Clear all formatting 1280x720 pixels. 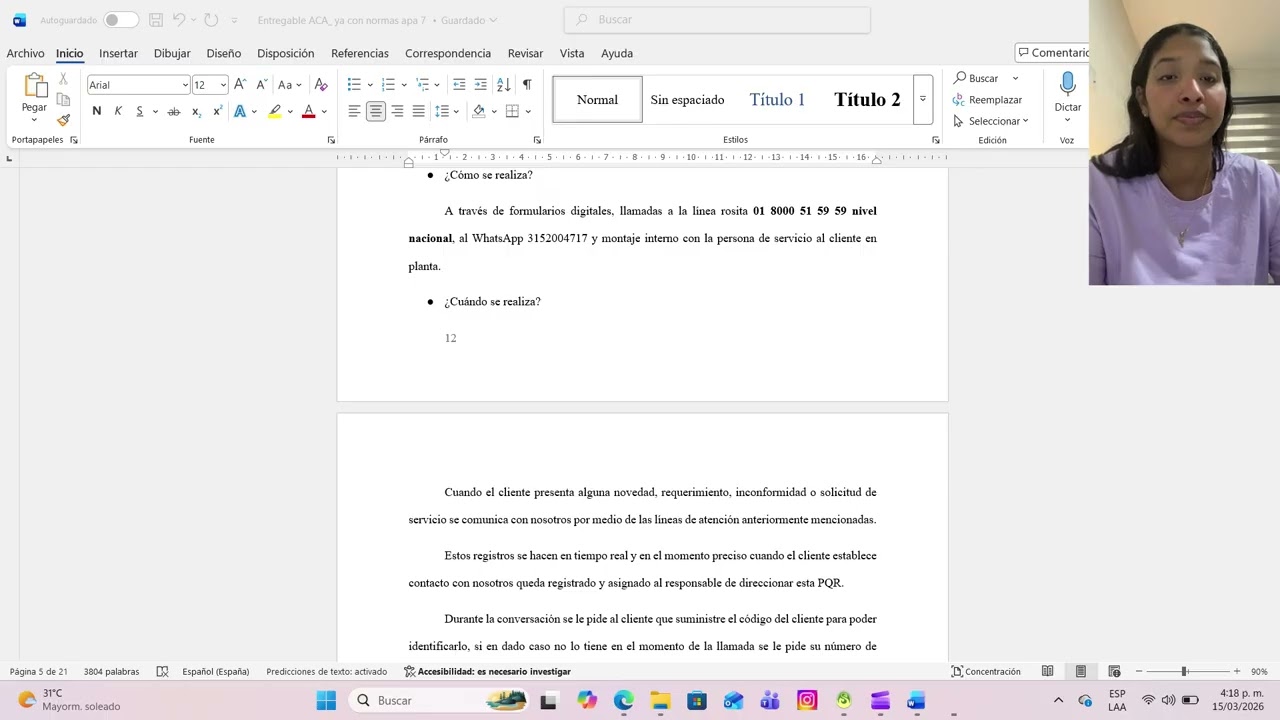[x=321, y=85]
